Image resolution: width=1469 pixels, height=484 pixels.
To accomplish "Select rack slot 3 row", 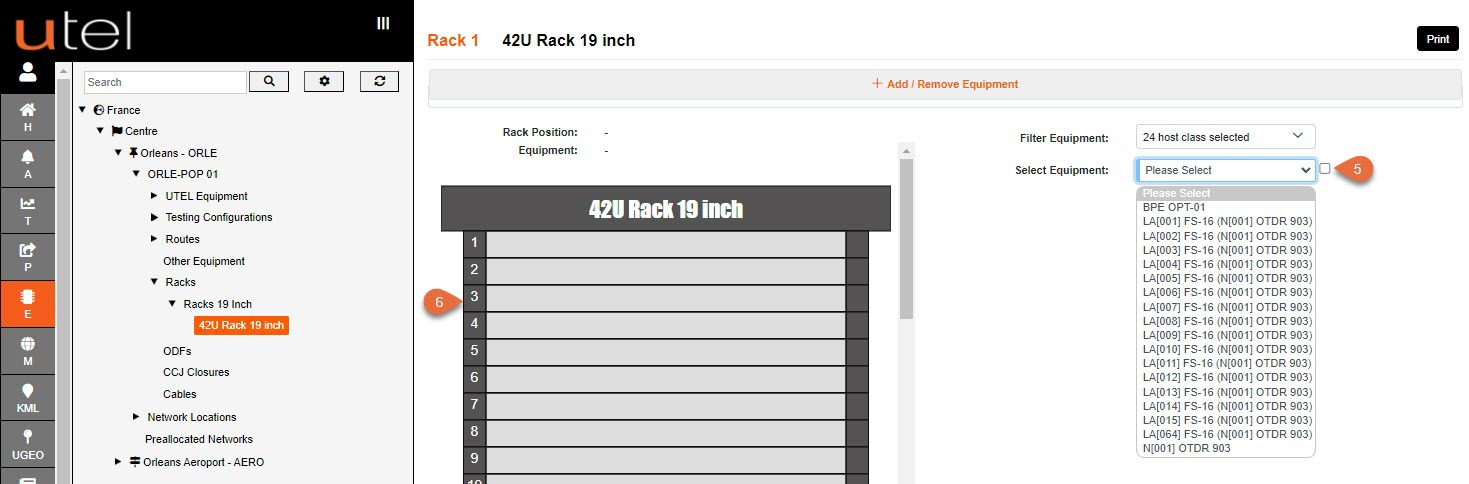I will (x=666, y=297).
